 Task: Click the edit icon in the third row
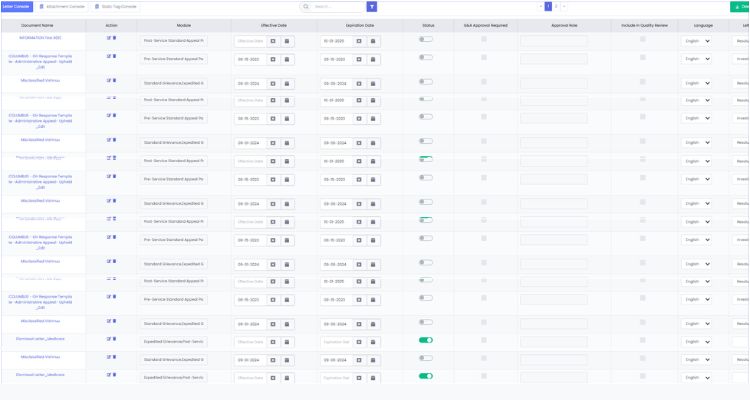[109, 80]
